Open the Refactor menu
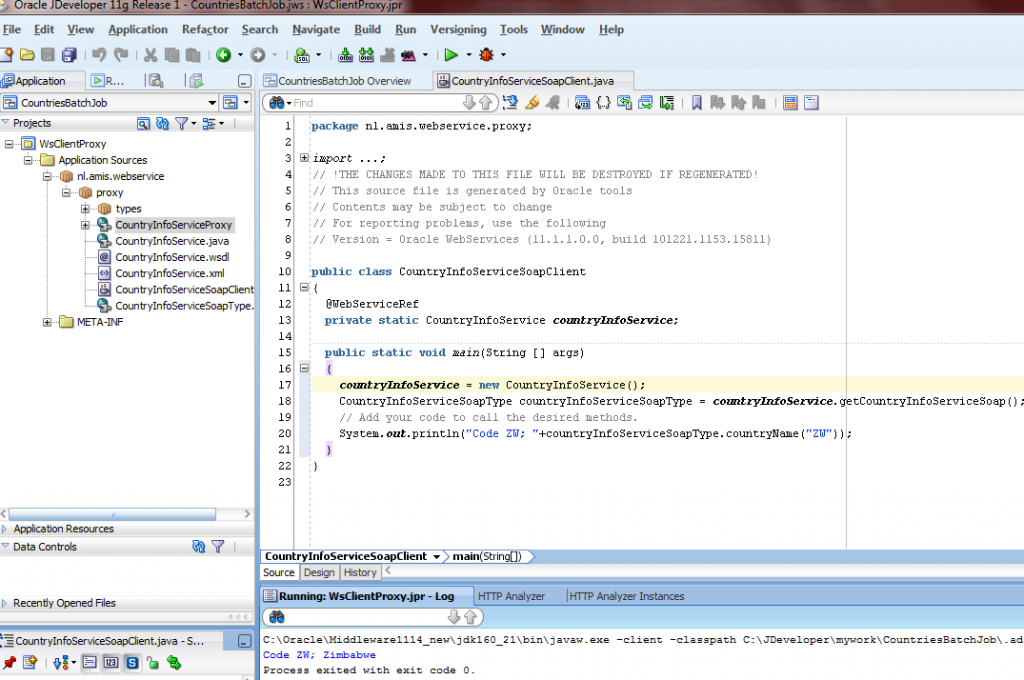 pyautogui.click(x=205, y=30)
